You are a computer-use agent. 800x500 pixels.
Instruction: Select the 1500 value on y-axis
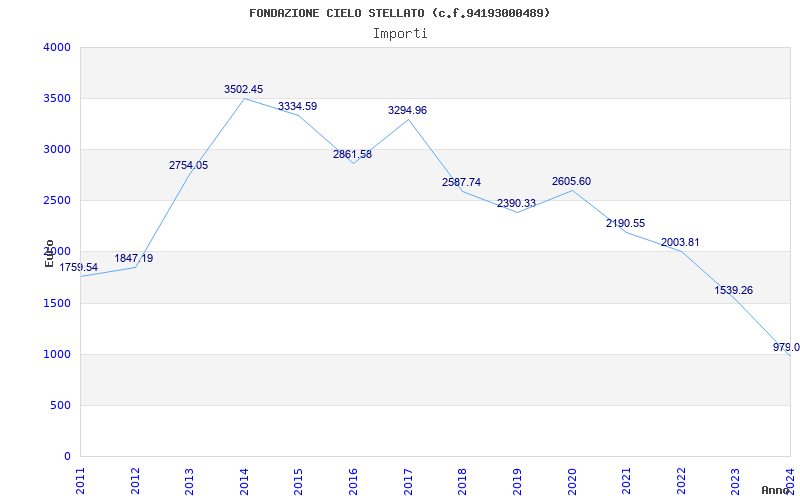(x=57, y=303)
